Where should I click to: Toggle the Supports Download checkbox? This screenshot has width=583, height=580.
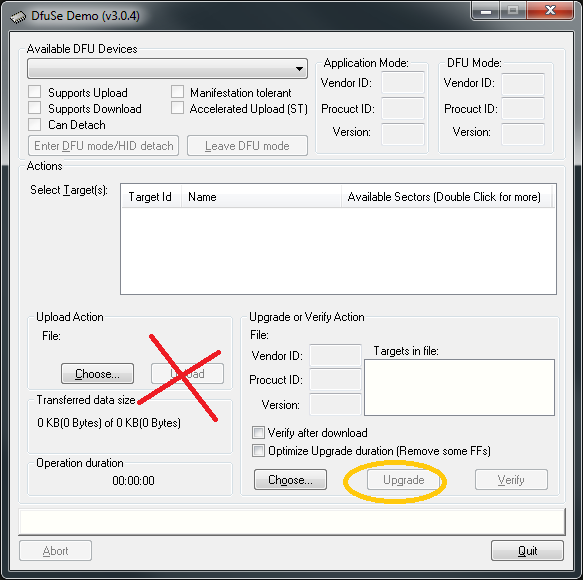tap(35, 108)
